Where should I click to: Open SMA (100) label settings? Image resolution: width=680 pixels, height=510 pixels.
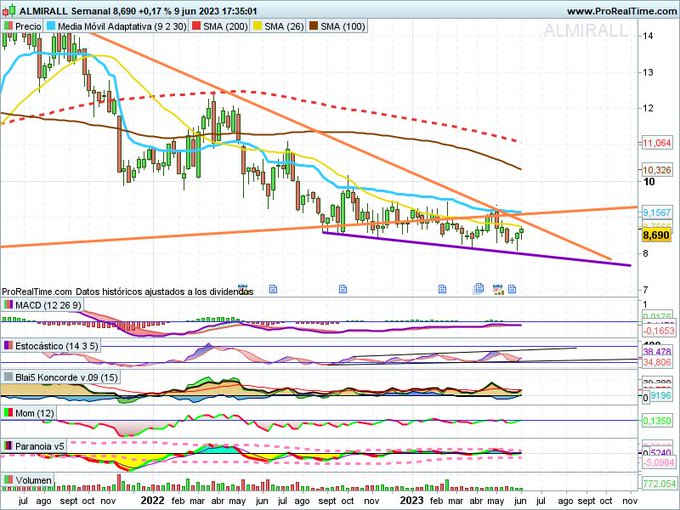[x=343, y=26]
